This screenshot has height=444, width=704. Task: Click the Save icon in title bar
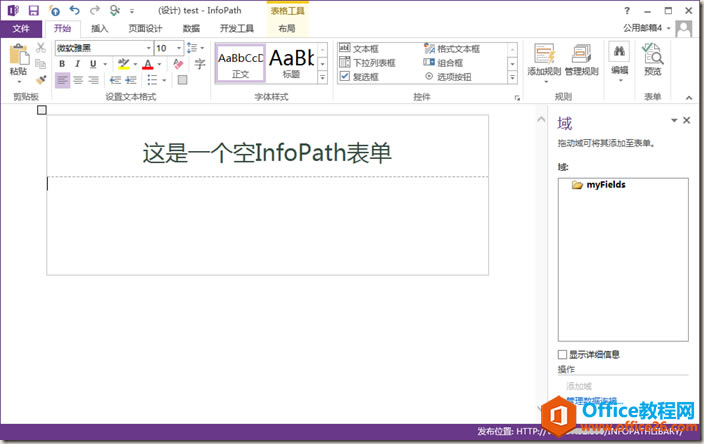[x=33, y=10]
